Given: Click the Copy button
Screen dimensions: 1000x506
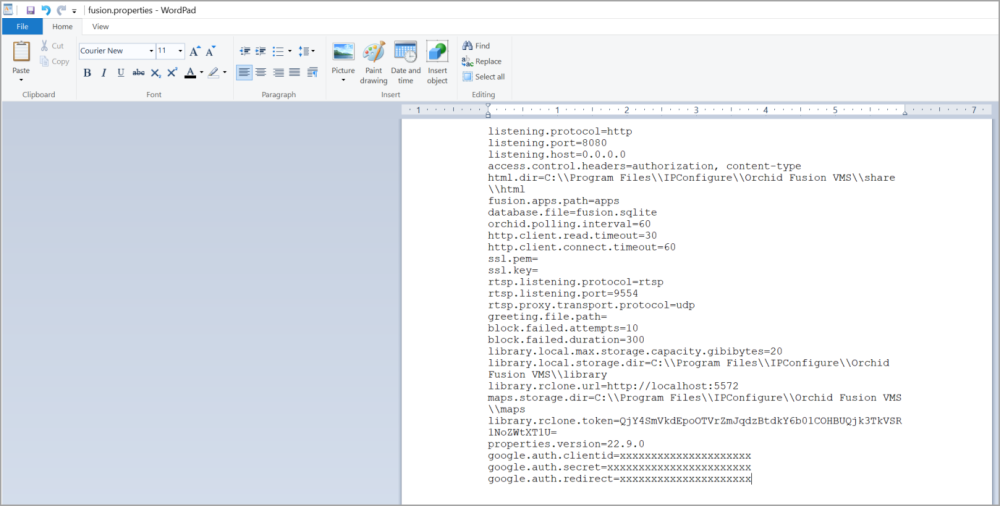Looking at the screenshot, I should 54,61.
